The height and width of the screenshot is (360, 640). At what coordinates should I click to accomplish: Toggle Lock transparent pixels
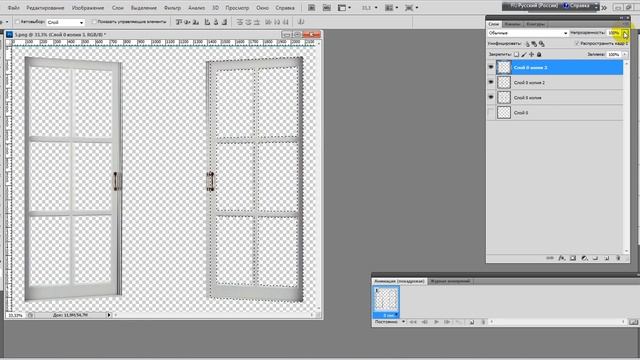point(516,54)
